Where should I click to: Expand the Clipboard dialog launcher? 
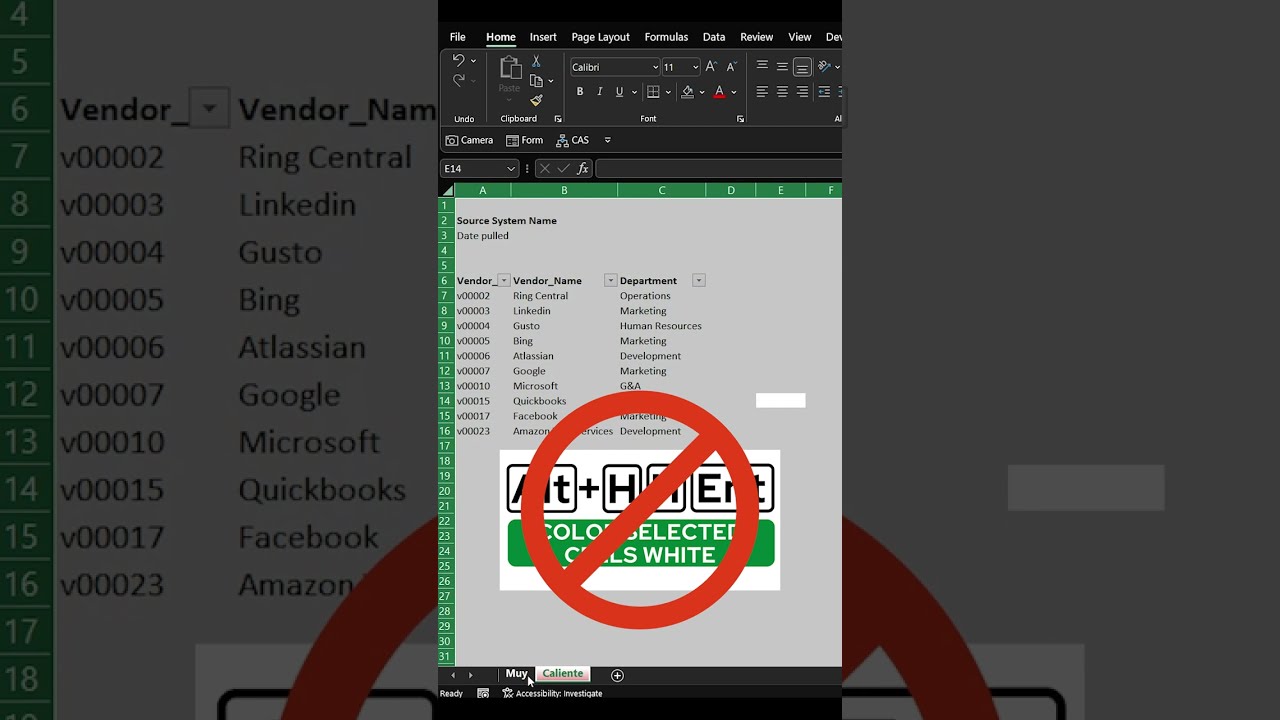click(x=558, y=119)
